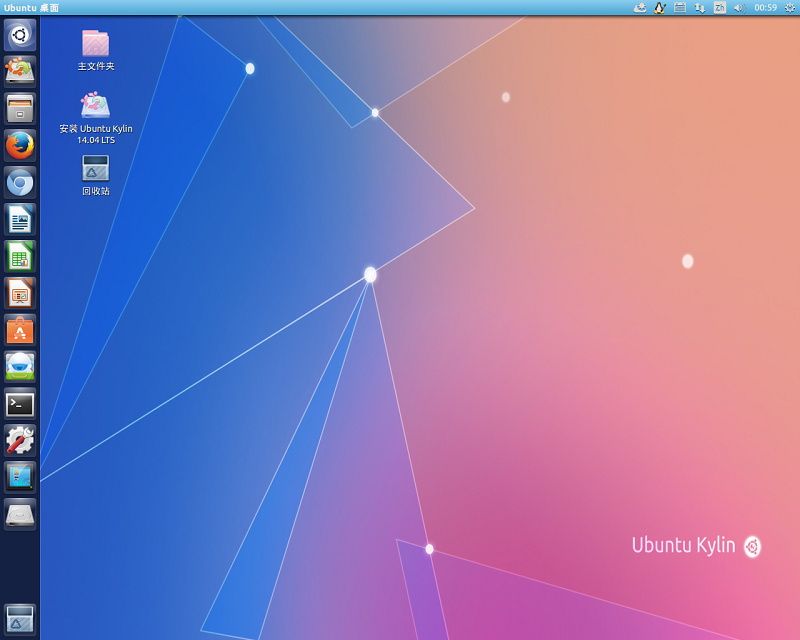
Task: Open the Ubuntu Dash from launcher
Action: [20, 36]
